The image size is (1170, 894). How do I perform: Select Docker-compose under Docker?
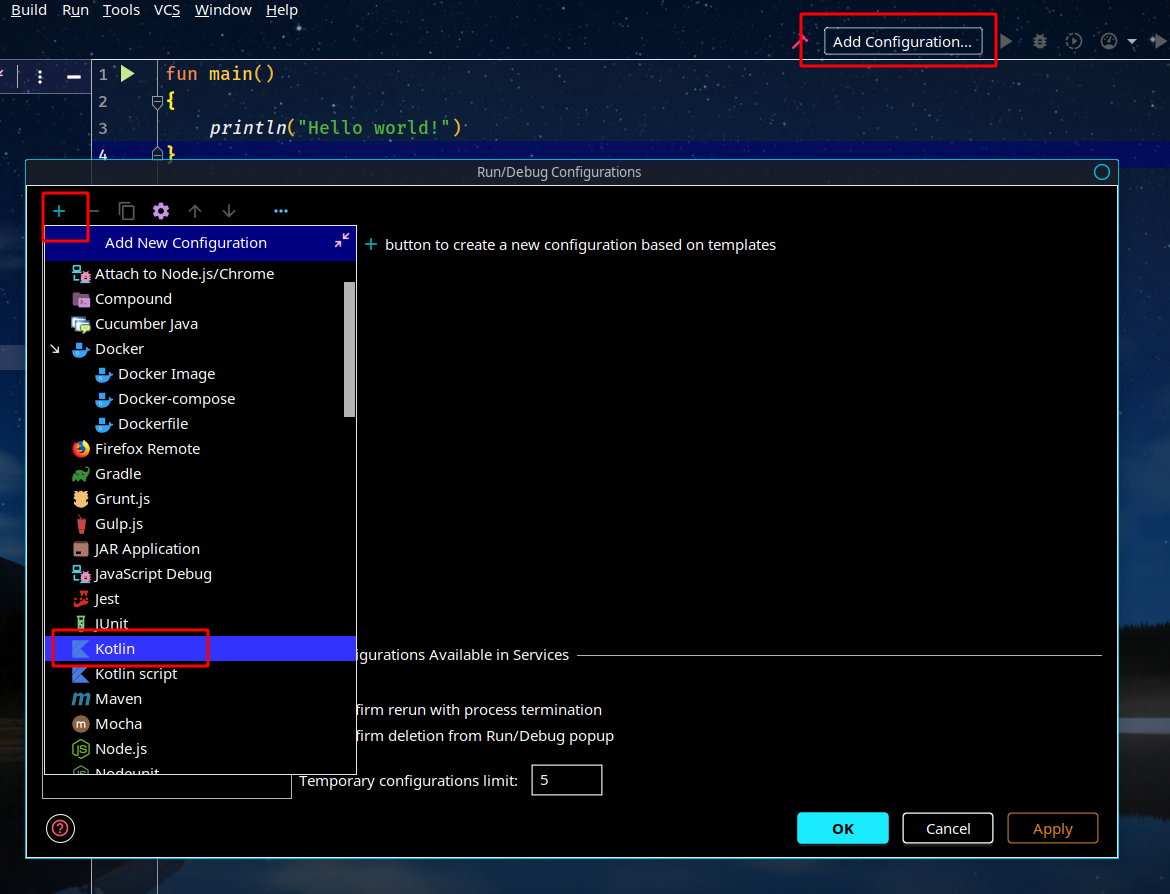click(x=200, y=398)
